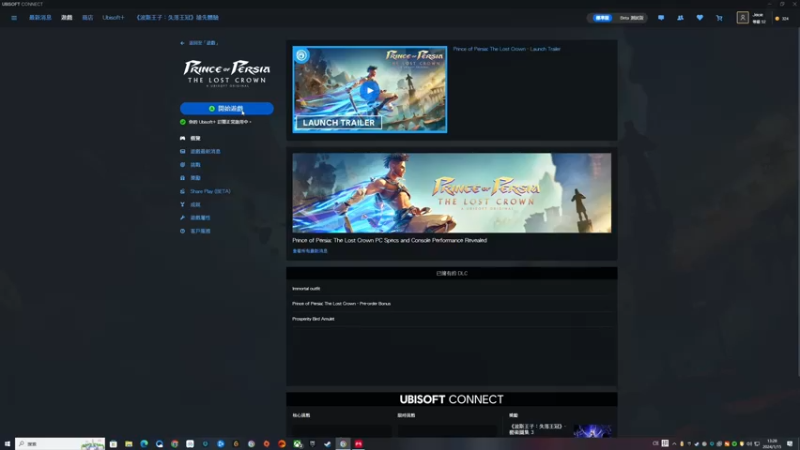800x450 pixels.
Task: Open the Prince of Persia artbook reward item
Action: [560, 430]
